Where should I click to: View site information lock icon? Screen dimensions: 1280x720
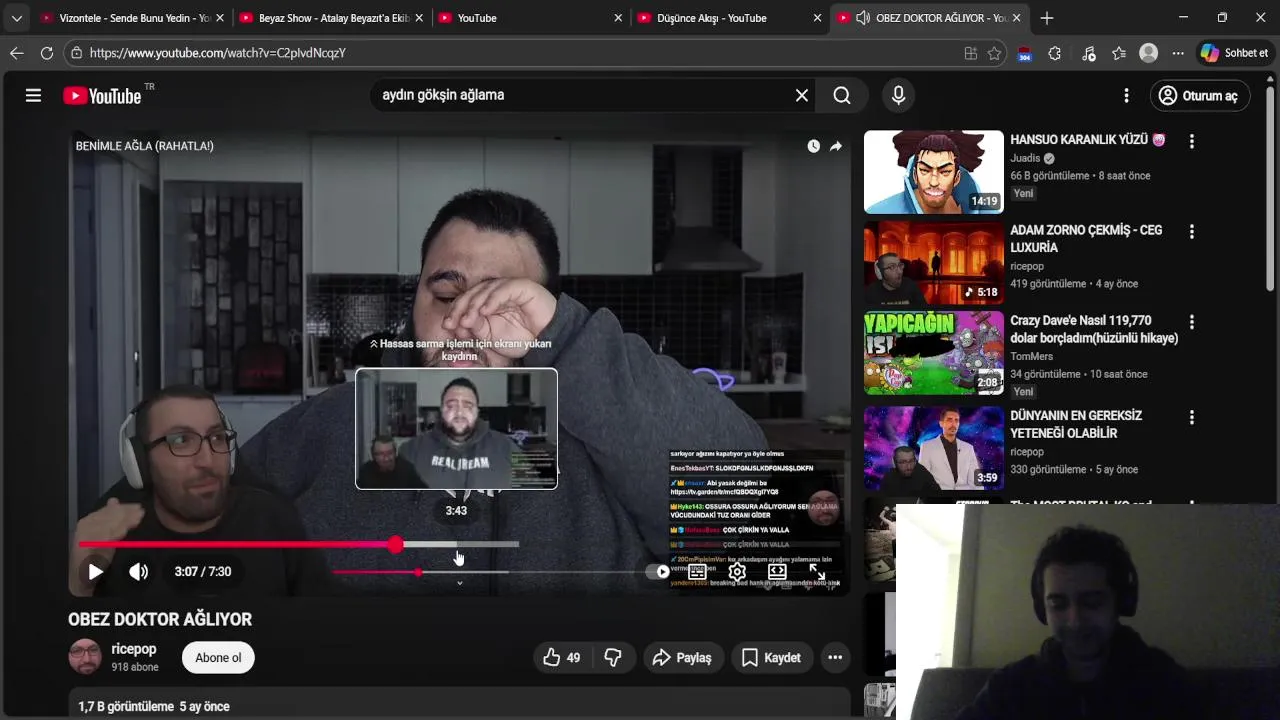coord(76,53)
